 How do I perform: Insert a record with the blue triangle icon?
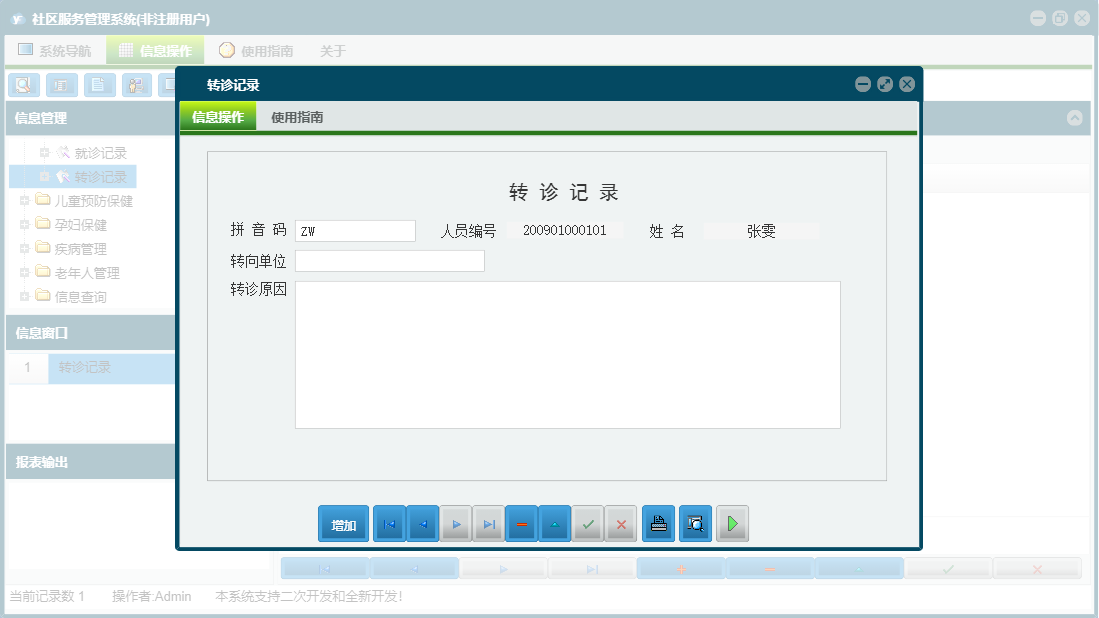555,523
